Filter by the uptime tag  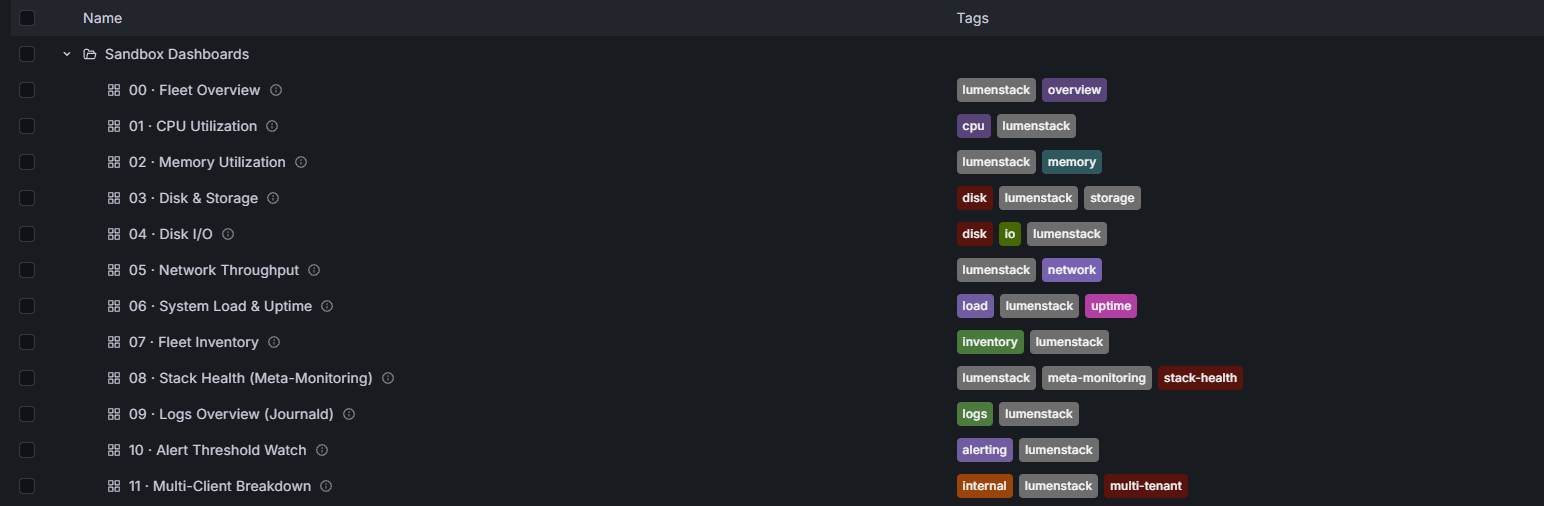[1111, 306]
